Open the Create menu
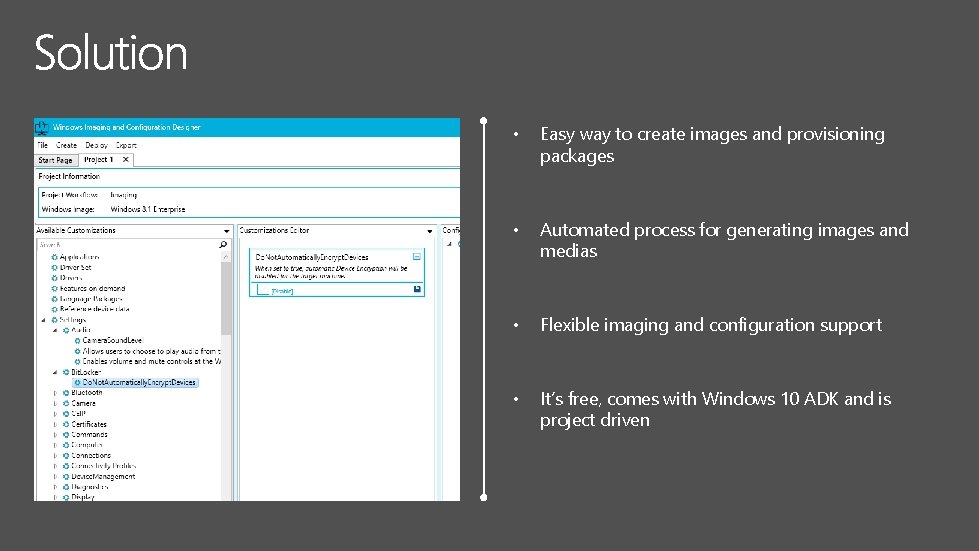This screenshot has width=979, height=551. tap(66, 145)
